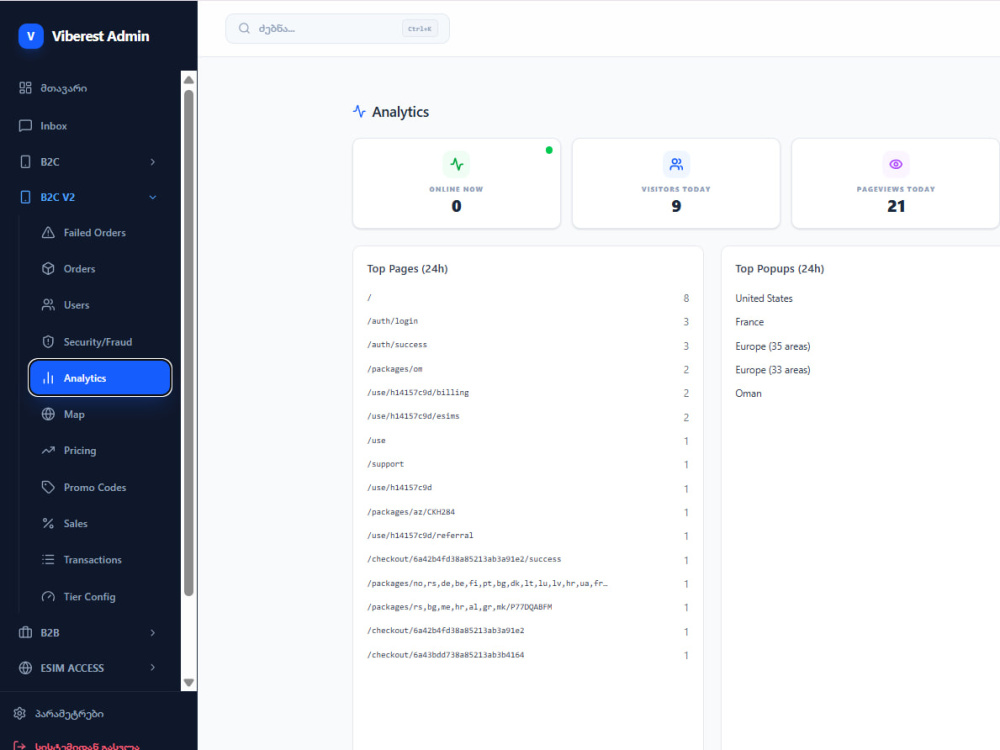Click the Analytics heading pulse icon
This screenshot has height=750, width=1000.
tap(359, 112)
